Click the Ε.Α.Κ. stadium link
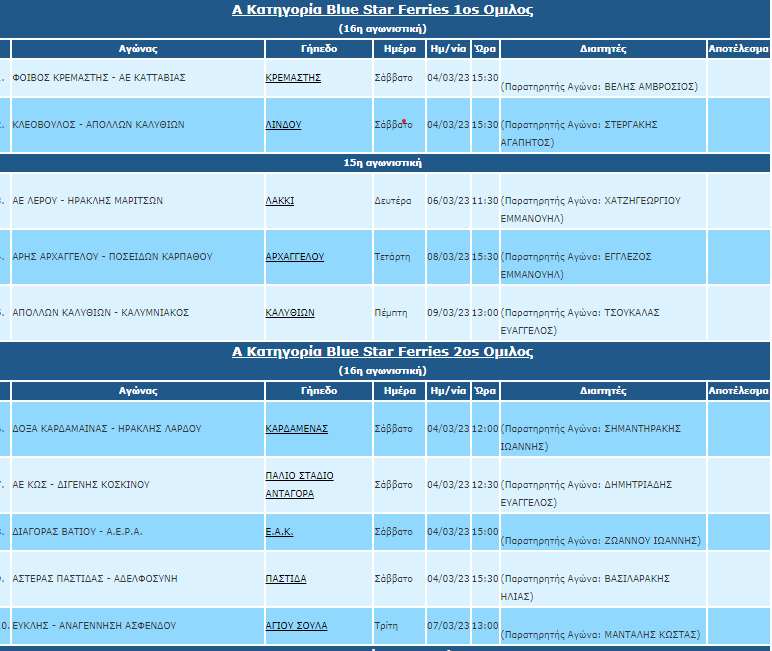 pos(279,532)
